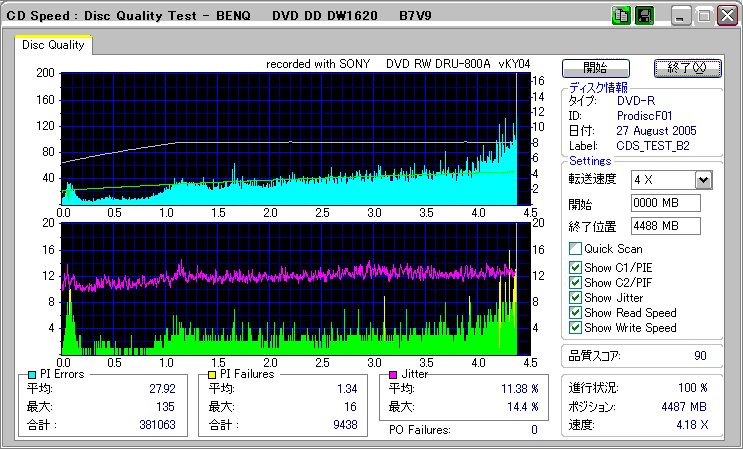Click the quality score value 90
This screenshot has width=743, height=449.
(700, 356)
